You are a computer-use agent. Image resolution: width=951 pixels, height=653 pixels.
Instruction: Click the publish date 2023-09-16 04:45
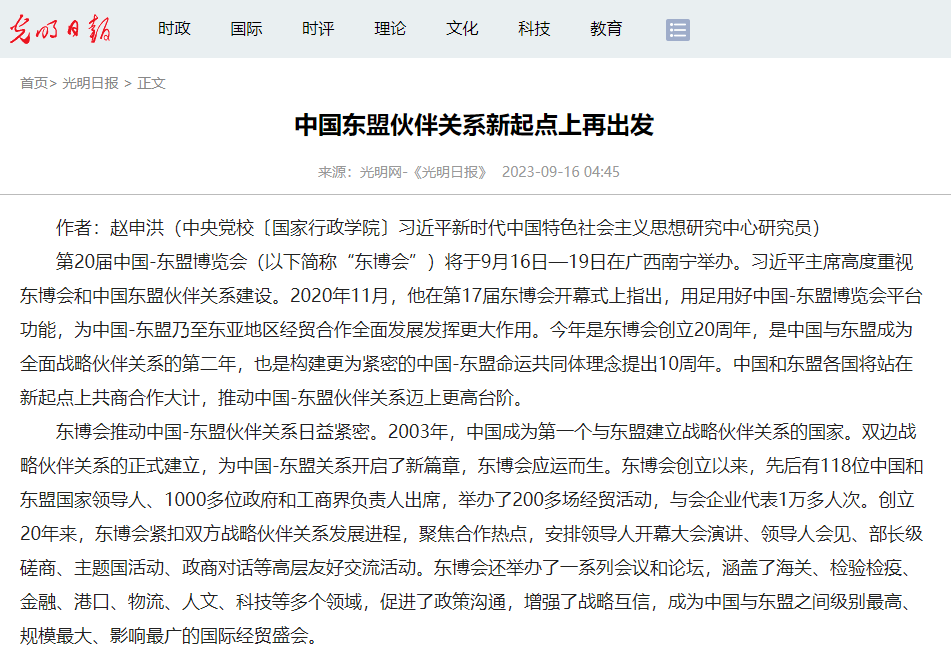tap(560, 172)
